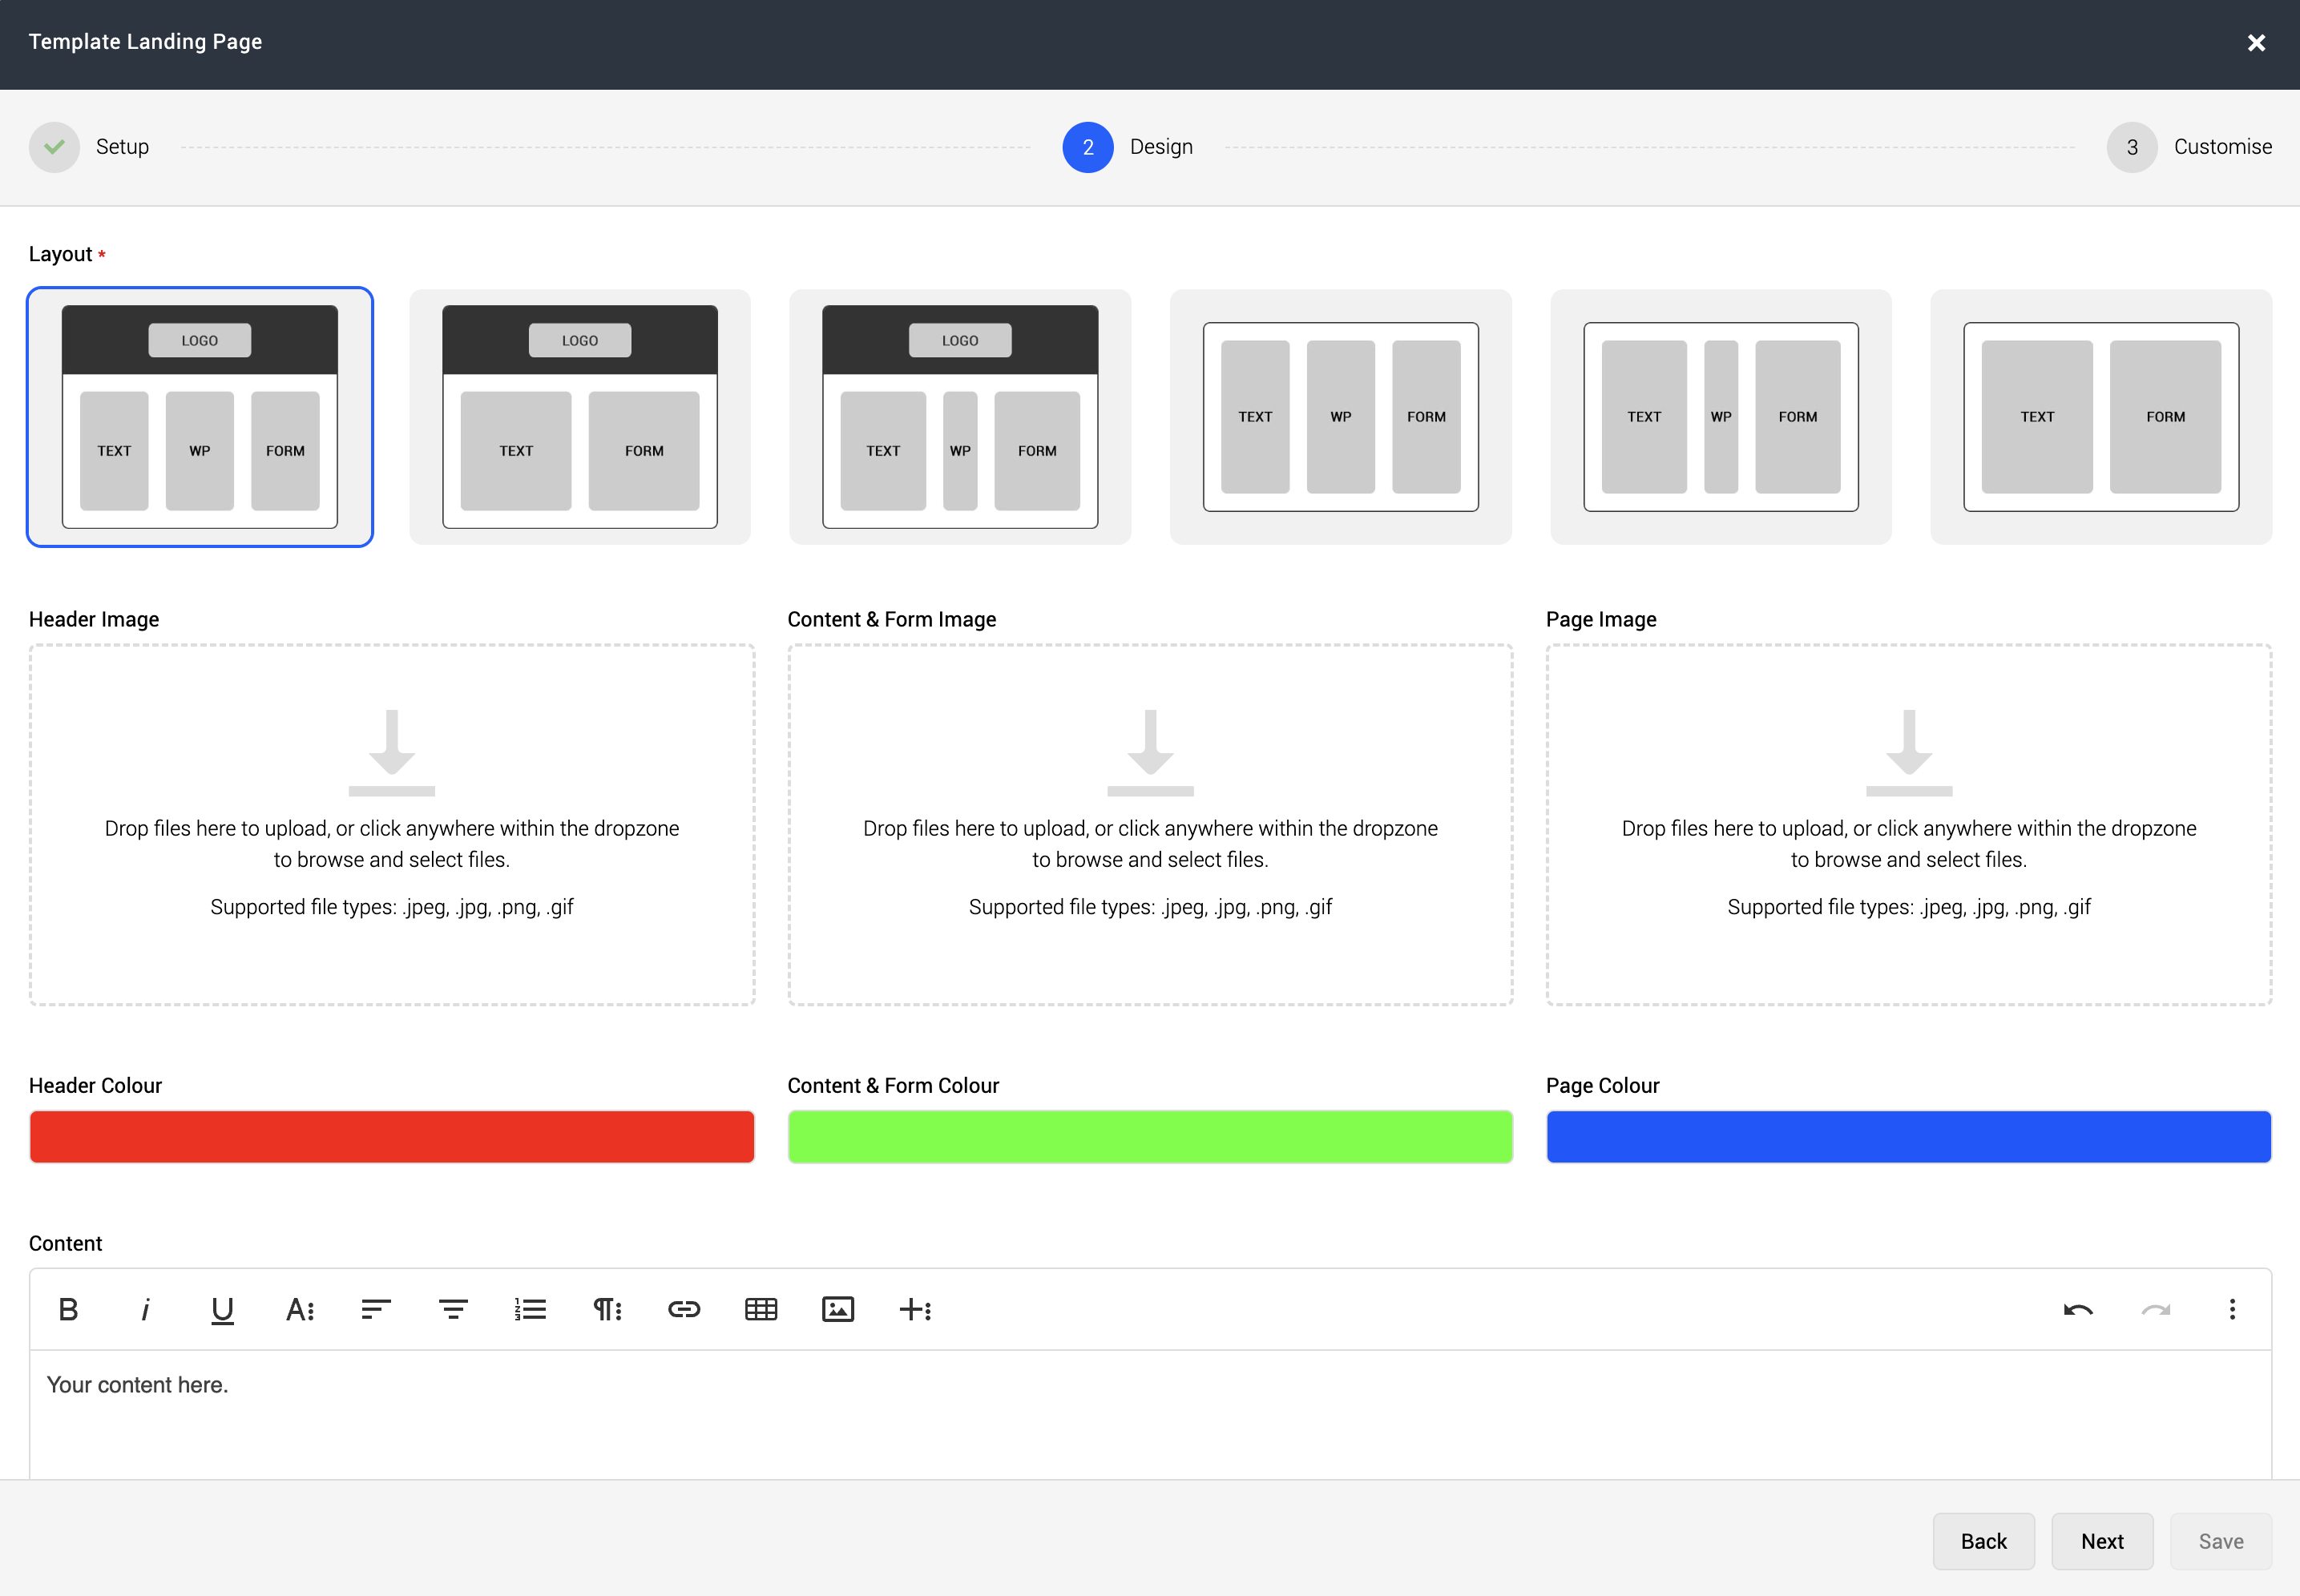Open the paragraph format options
Screen dimensions: 2300x1596
pyautogui.click(x=607, y=1309)
